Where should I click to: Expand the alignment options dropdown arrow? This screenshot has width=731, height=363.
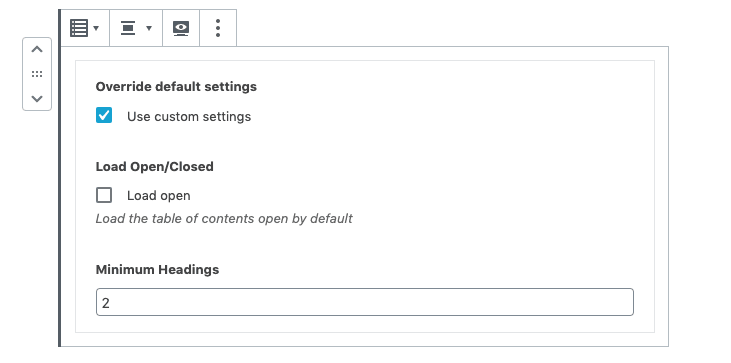click(x=149, y=28)
